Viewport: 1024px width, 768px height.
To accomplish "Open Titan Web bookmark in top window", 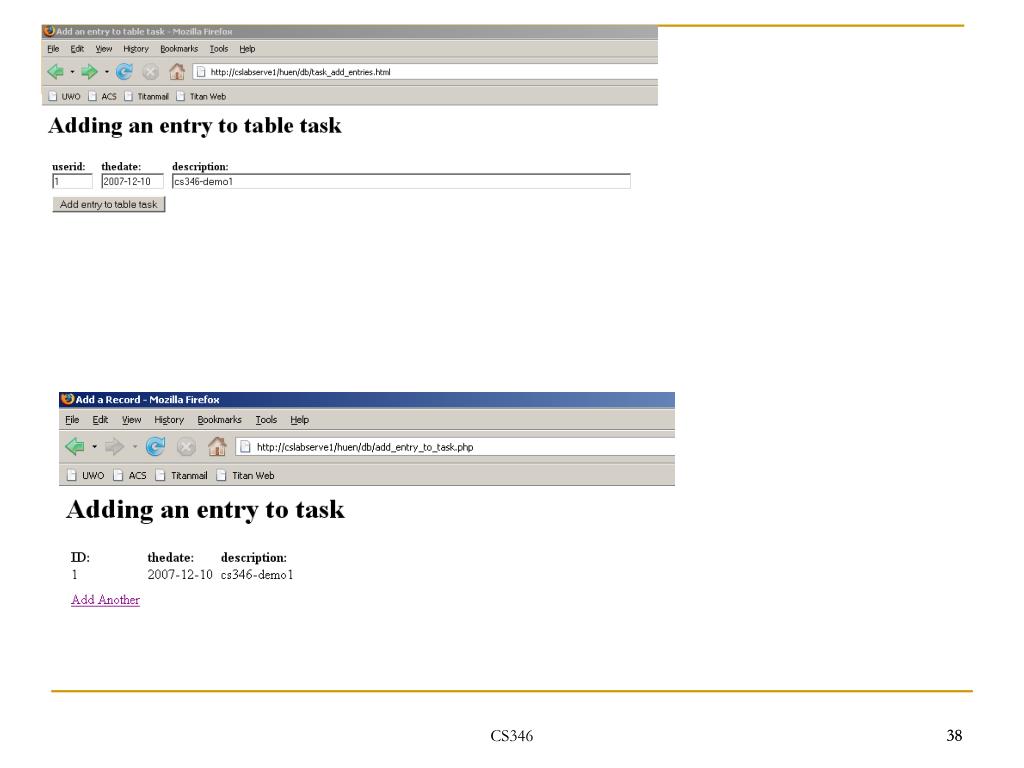I will pyautogui.click(x=201, y=97).
